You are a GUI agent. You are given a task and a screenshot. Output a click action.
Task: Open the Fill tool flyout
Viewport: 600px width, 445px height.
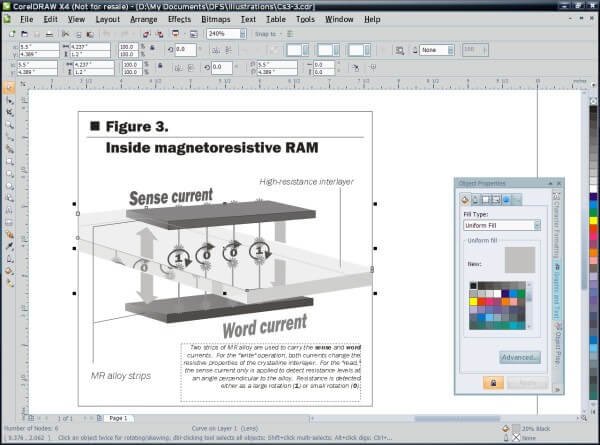pyautogui.click(x=10, y=272)
